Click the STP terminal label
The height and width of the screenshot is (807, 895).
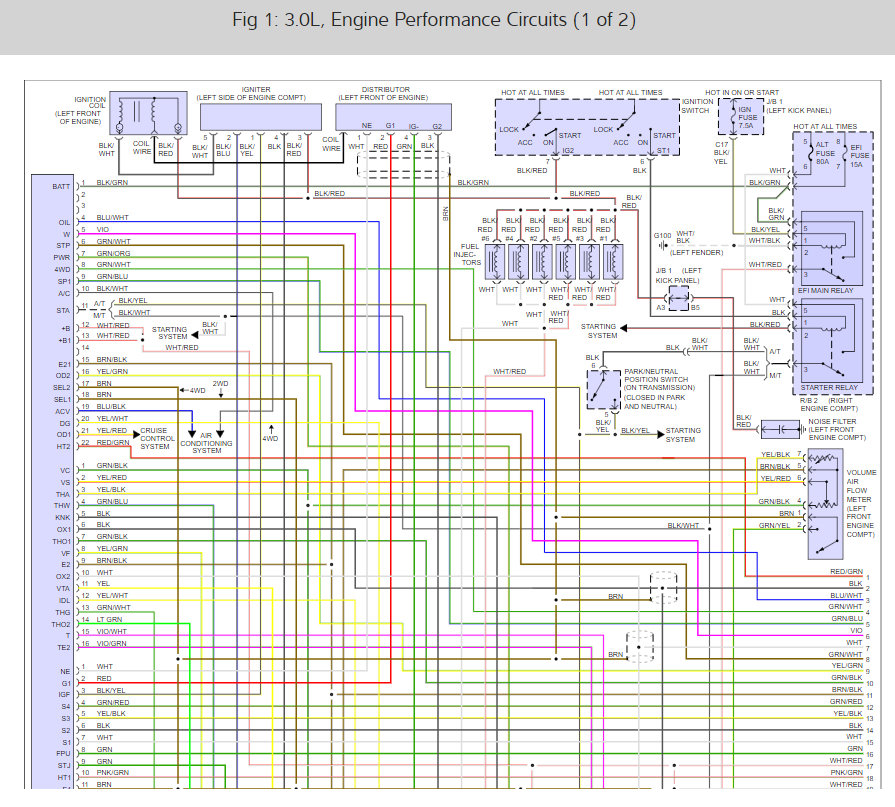coord(63,245)
